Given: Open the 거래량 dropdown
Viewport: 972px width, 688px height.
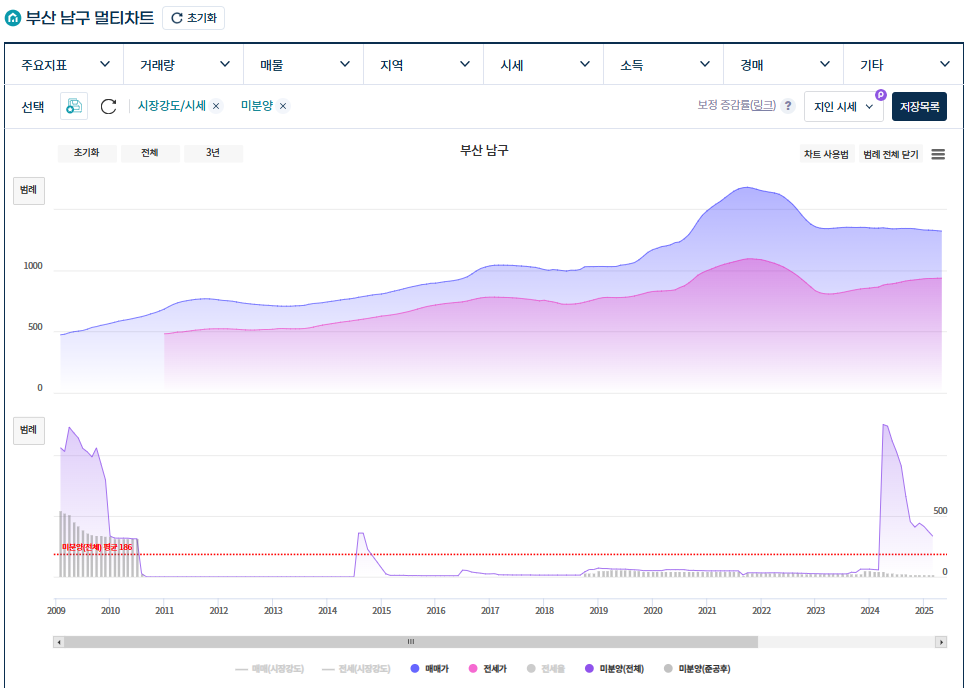Looking at the screenshot, I should tap(180, 63).
